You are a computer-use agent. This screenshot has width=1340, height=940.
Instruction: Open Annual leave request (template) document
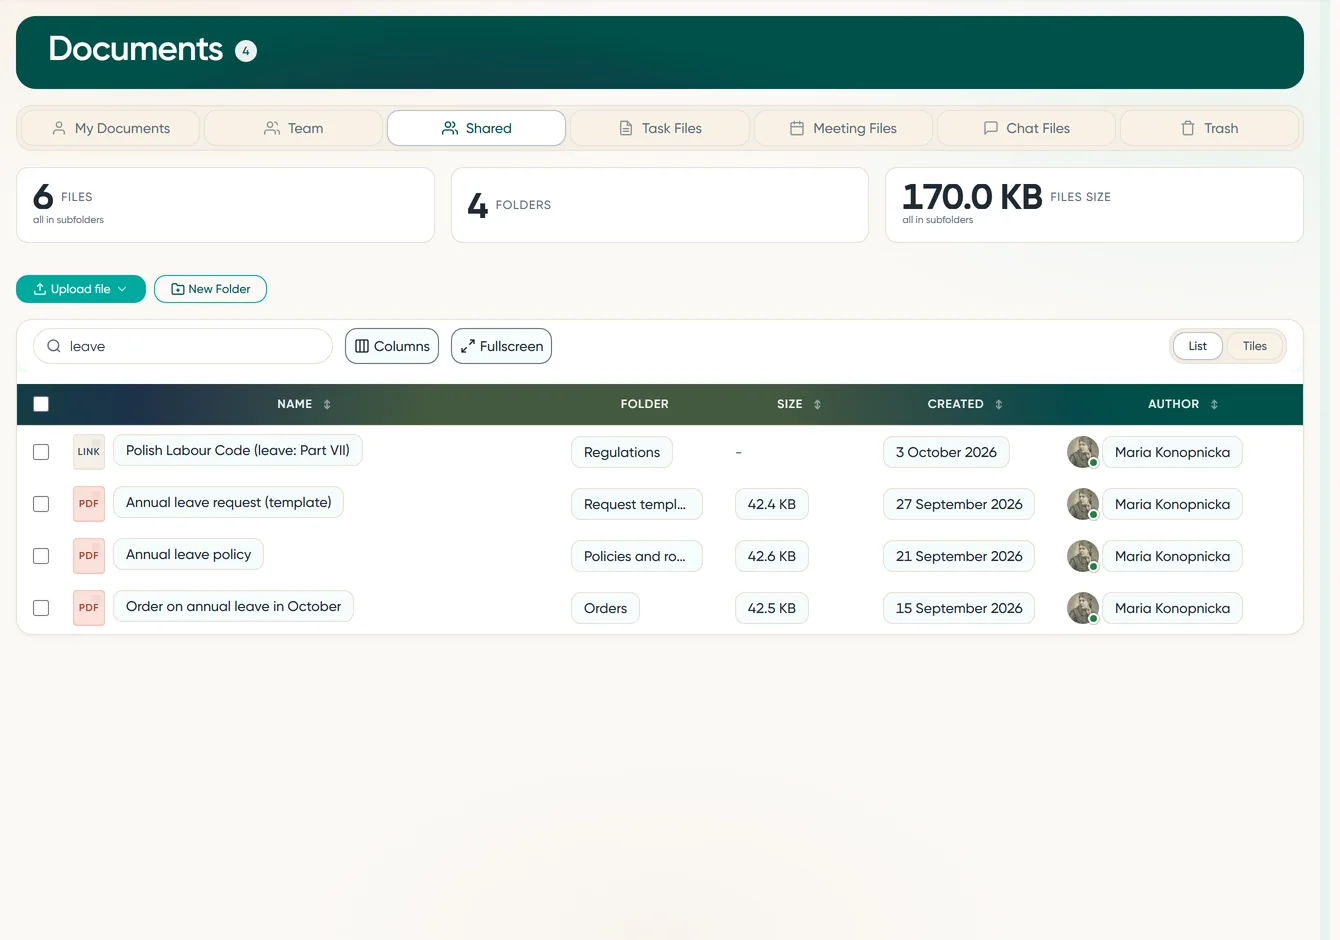(x=228, y=502)
